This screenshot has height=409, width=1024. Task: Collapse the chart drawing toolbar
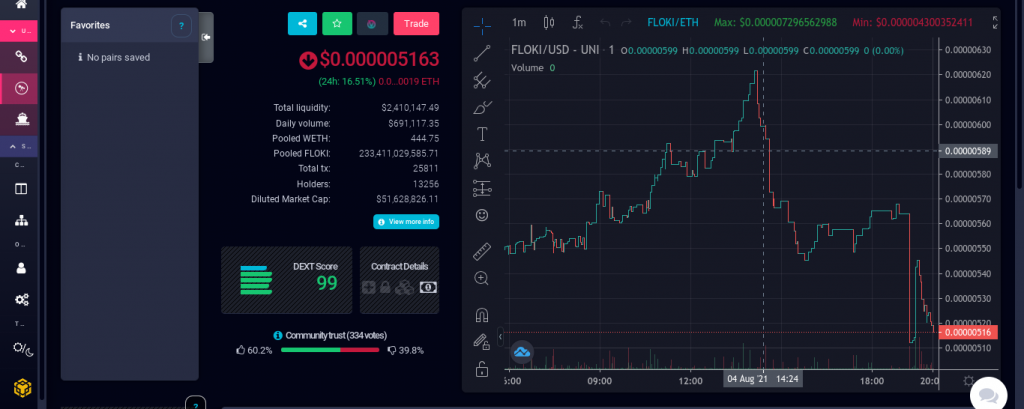click(x=501, y=336)
